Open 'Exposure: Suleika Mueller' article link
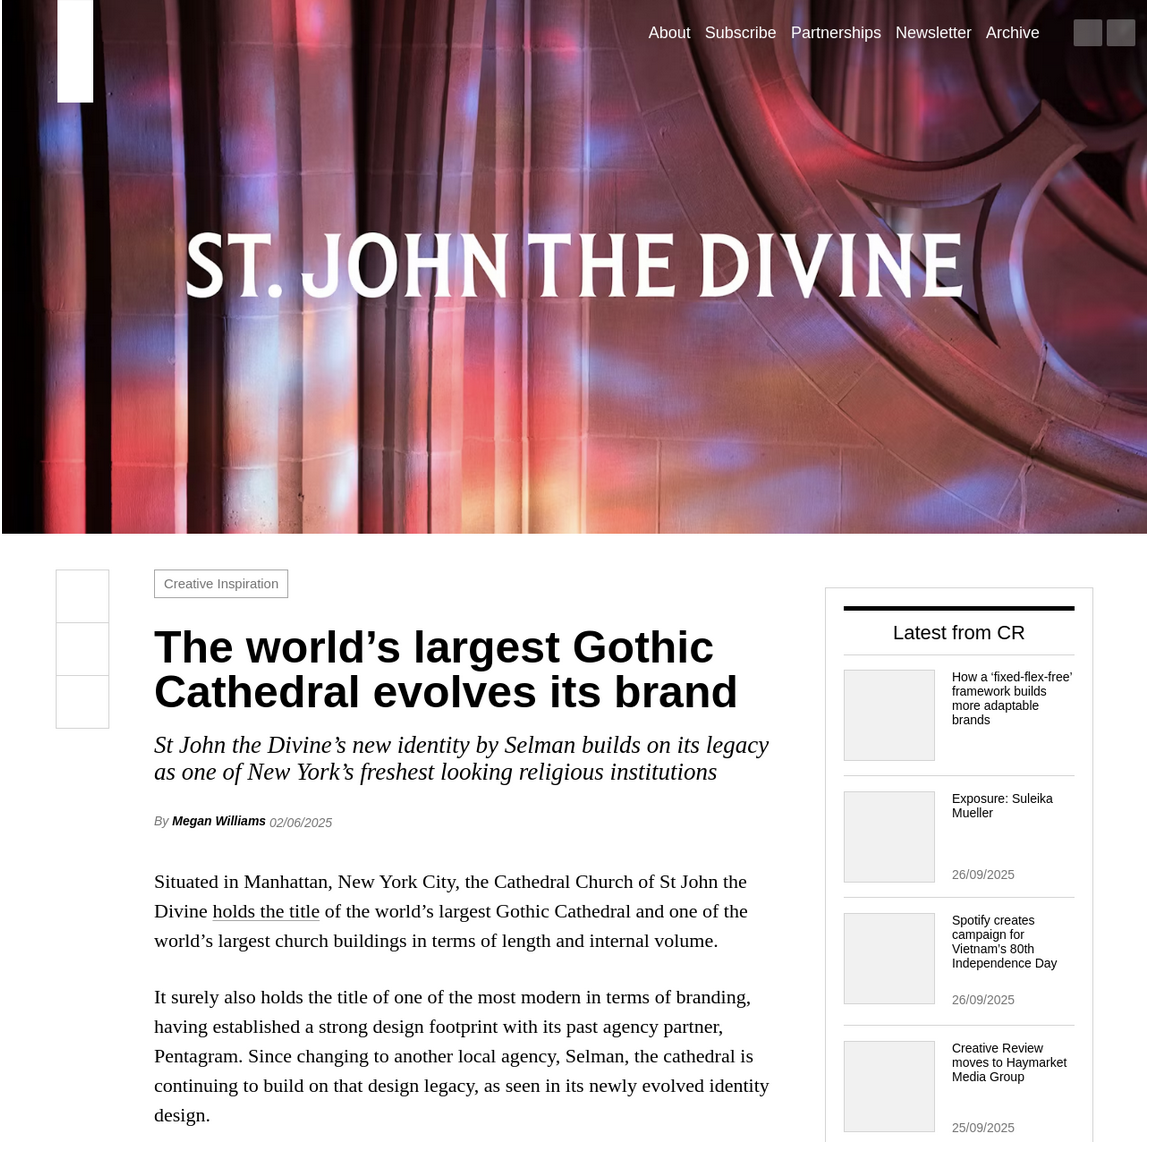Screen dimensions: 1156x1172 click(1001, 806)
